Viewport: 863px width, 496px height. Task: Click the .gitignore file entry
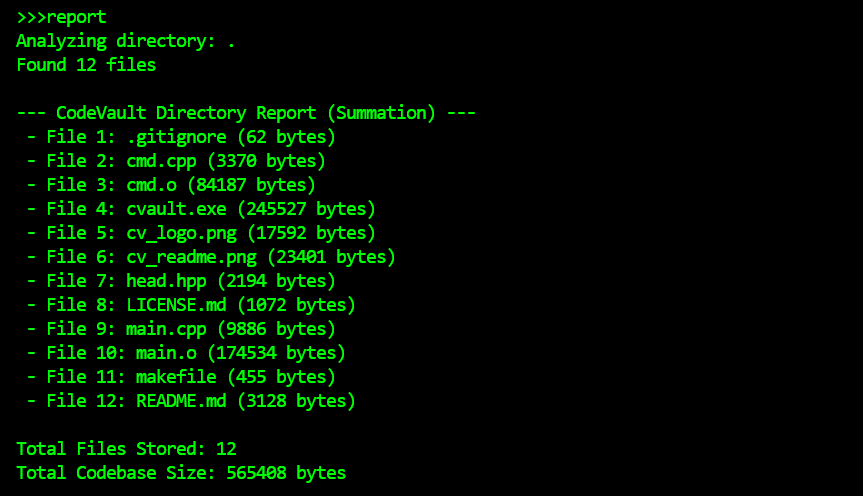pyautogui.click(x=181, y=137)
